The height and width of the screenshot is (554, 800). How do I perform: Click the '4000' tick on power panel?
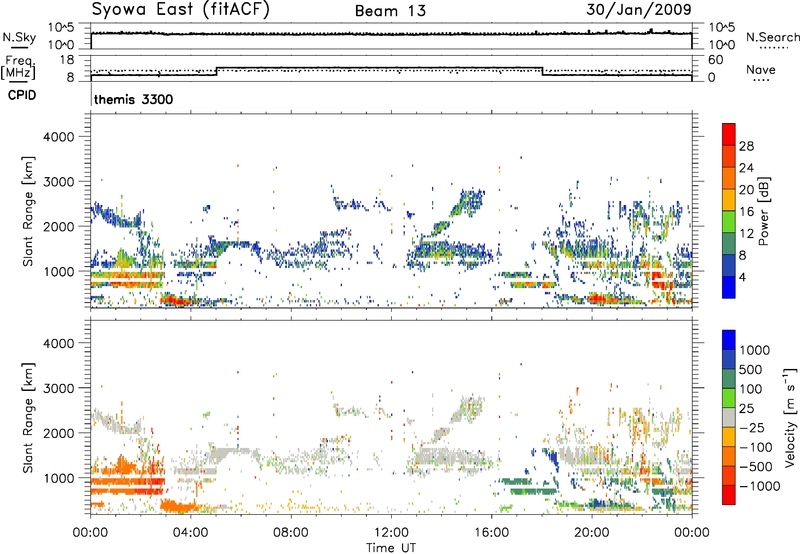tap(58, 137)
